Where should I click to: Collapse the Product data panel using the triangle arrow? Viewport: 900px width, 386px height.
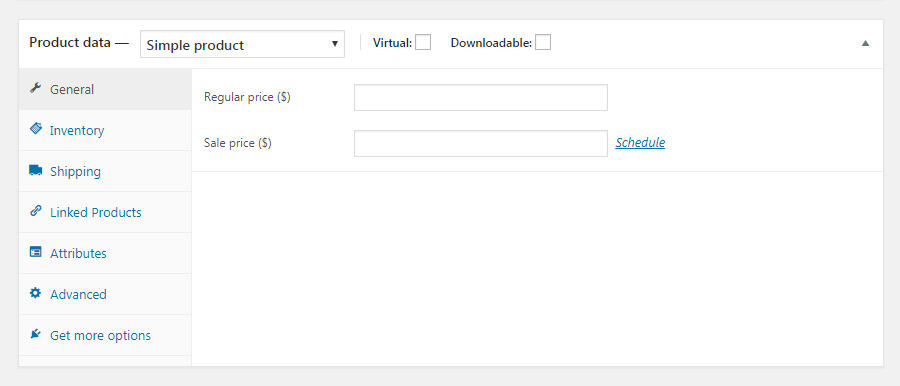point(866,43)
